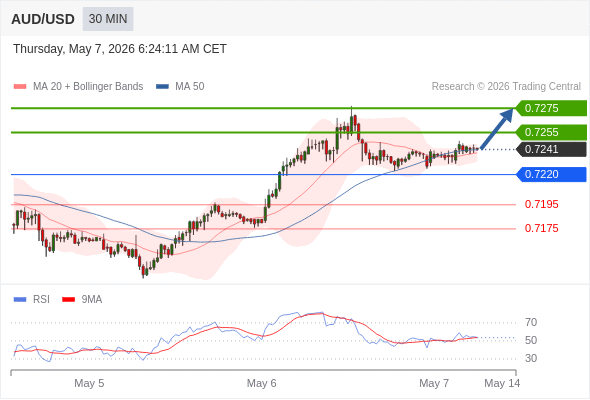The width and height of the screenshot is (590, 400).
Task: Select the 0.7220 blue pivot tag
Action: (551, 175)
